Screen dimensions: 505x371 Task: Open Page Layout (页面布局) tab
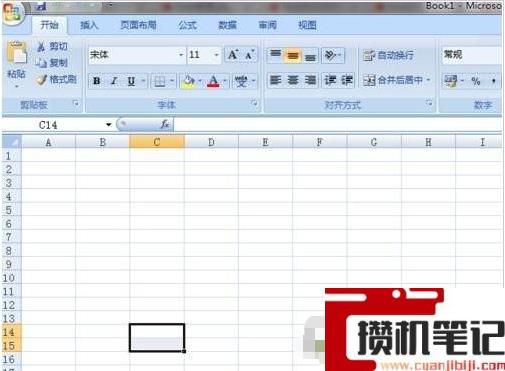(x=138, y=25)
